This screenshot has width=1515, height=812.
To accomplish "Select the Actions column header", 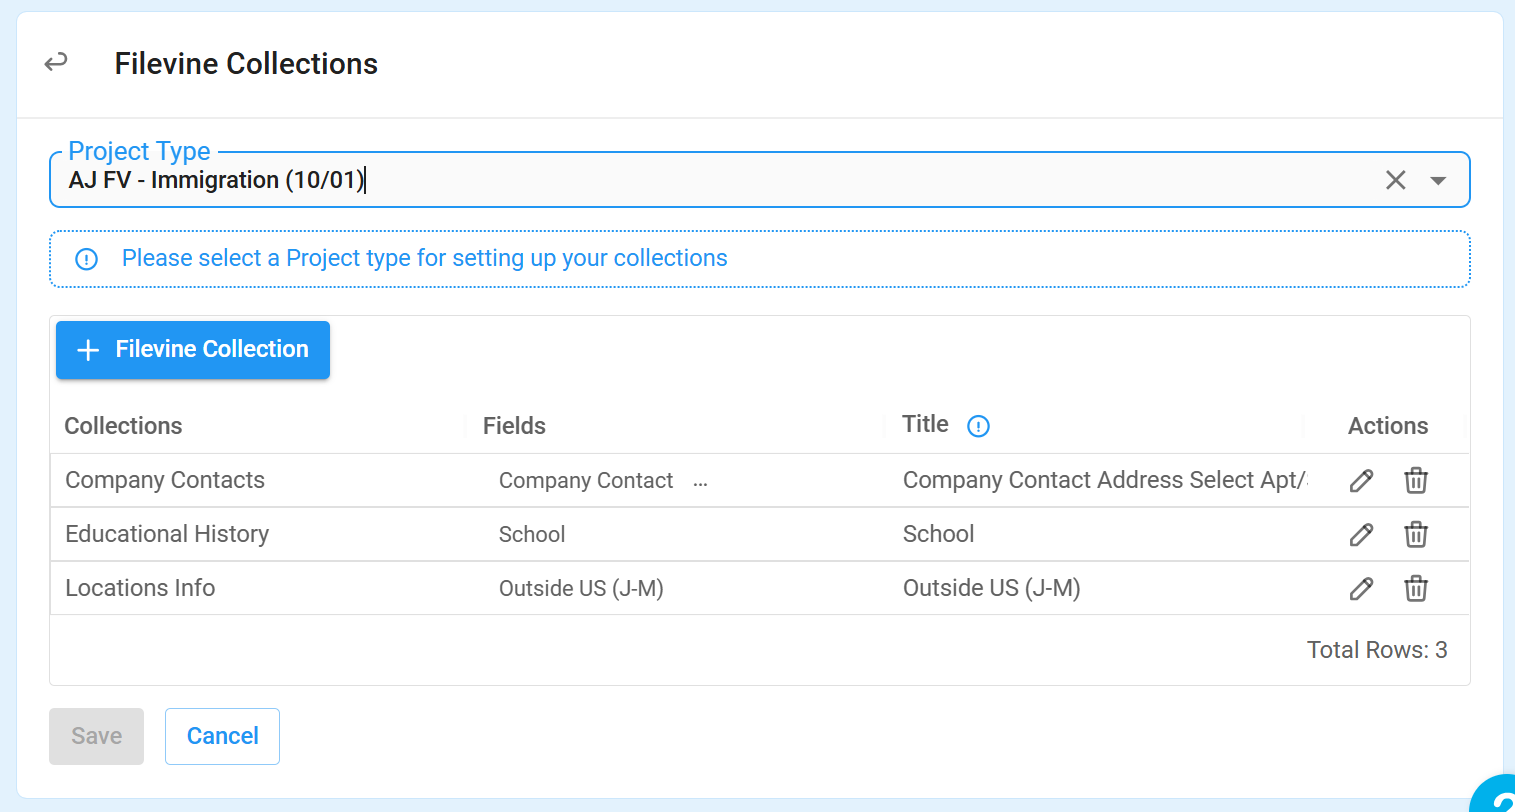I will (x=1388, y=426).
